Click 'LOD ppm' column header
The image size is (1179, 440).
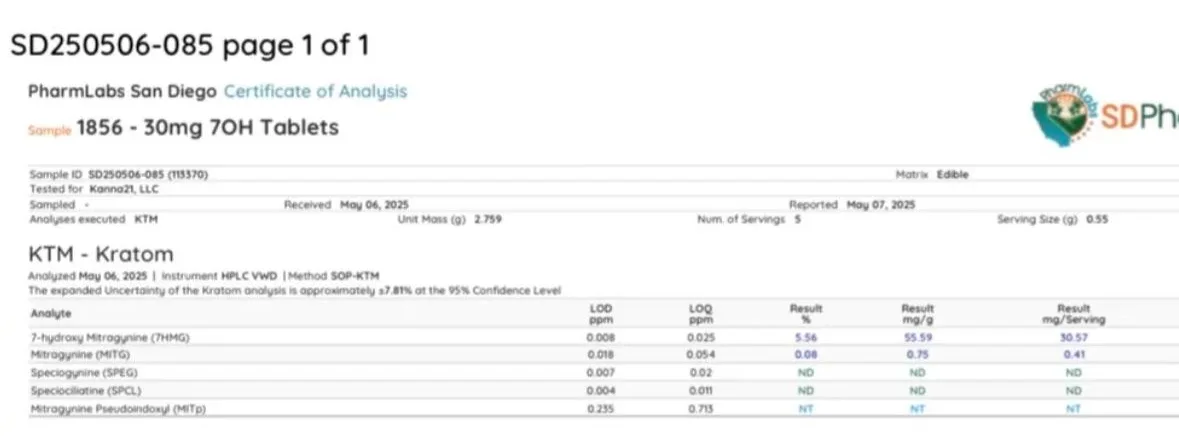(601, 314)
